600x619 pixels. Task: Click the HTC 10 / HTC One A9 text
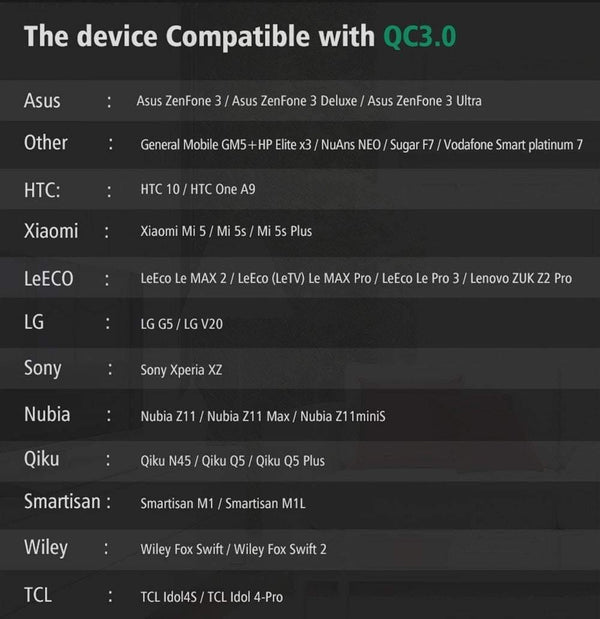click(191, 189)
